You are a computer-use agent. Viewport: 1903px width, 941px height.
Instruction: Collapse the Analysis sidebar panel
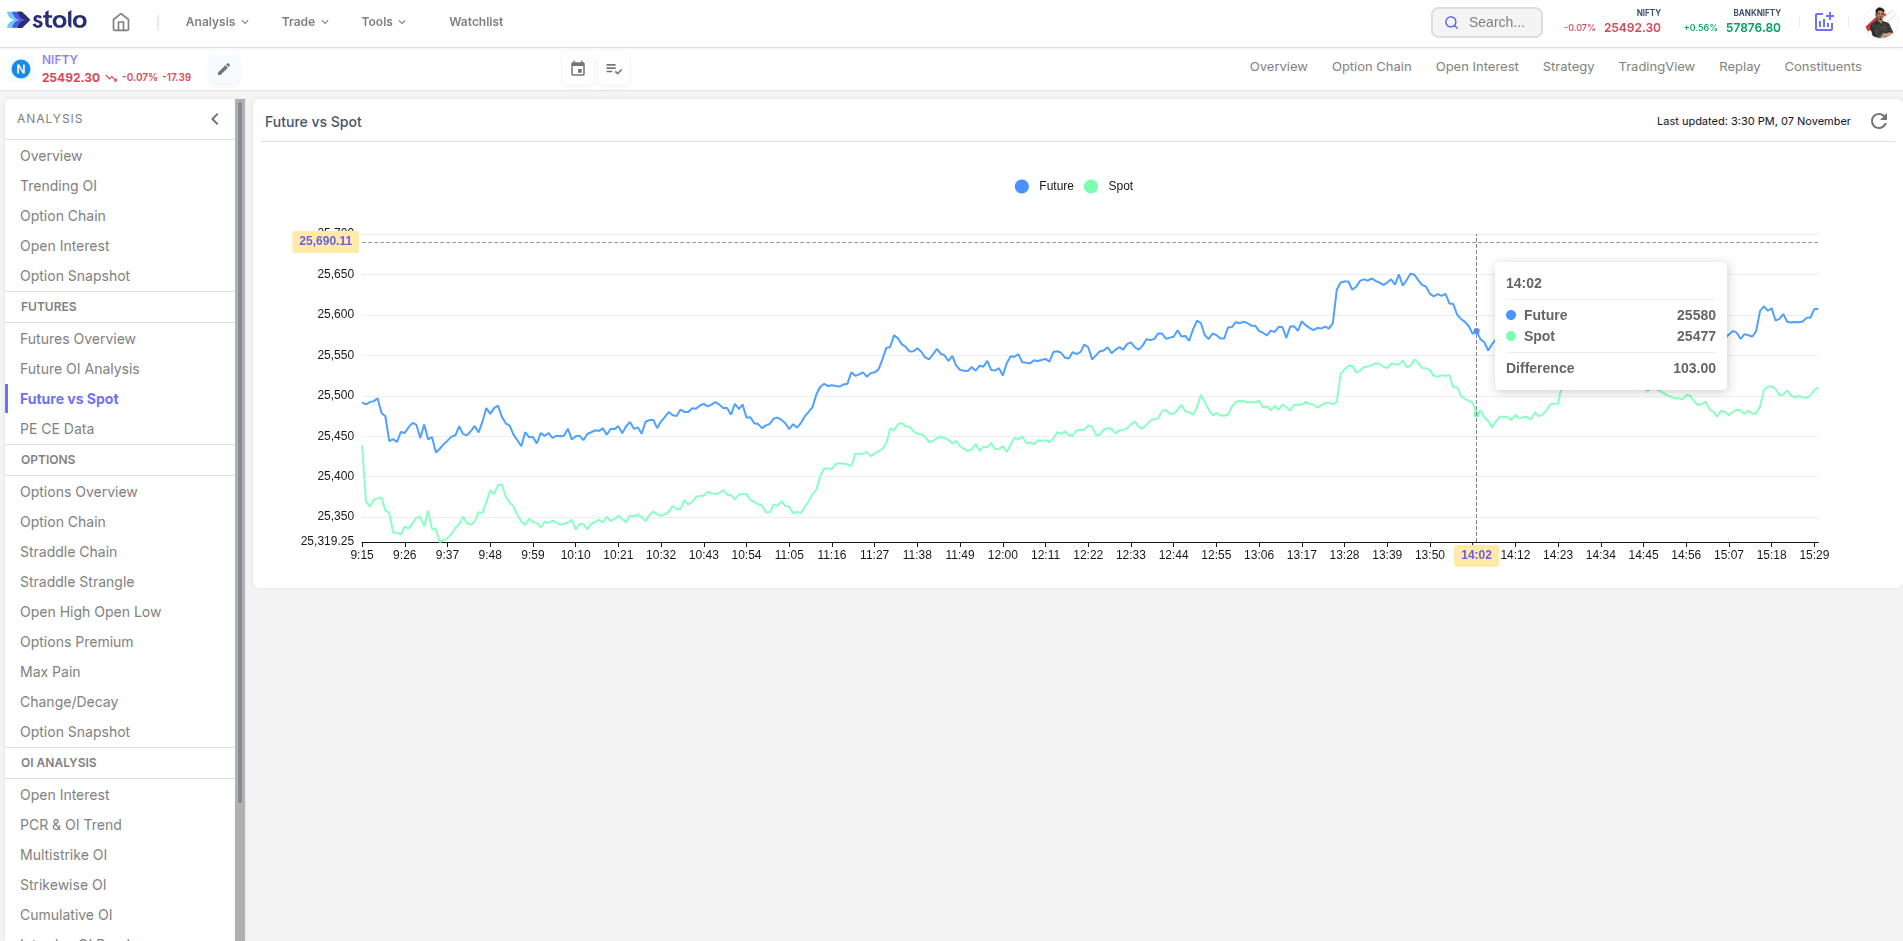[215, 119]
